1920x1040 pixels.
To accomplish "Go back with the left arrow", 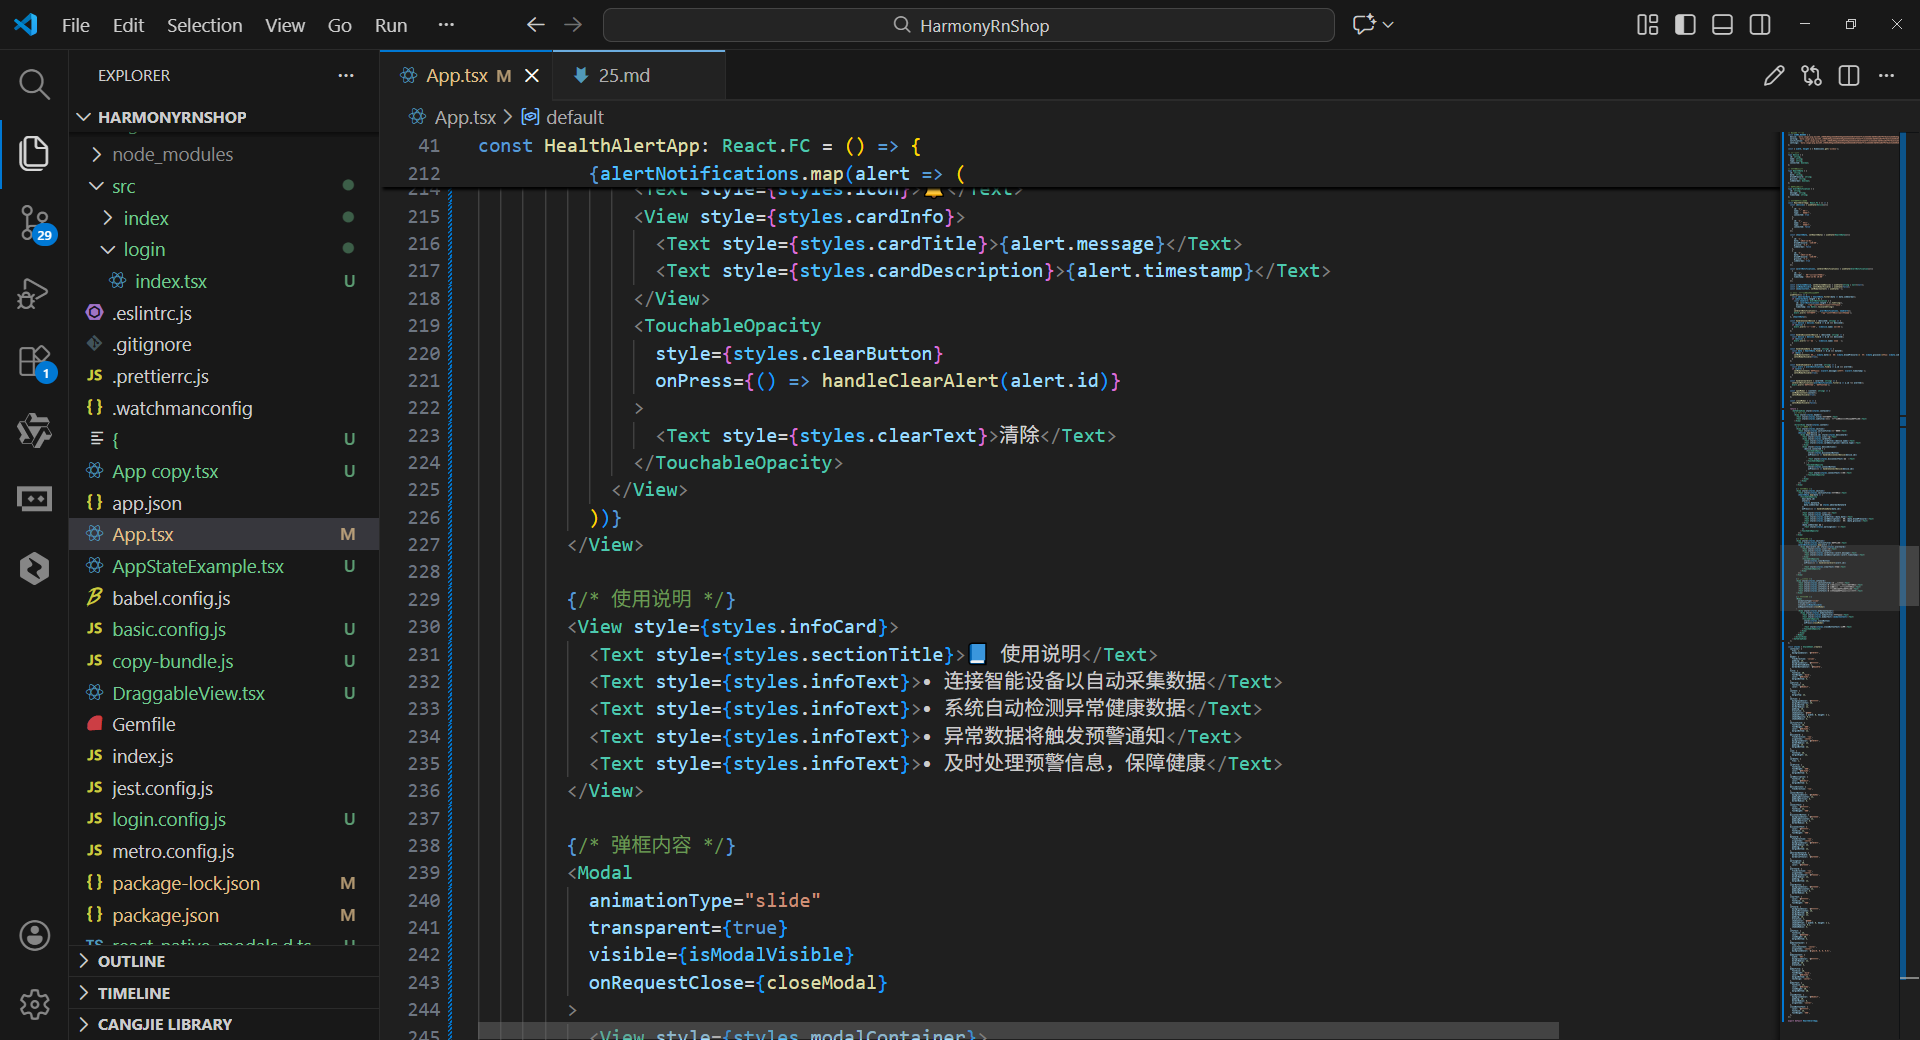I will [536, 25].
